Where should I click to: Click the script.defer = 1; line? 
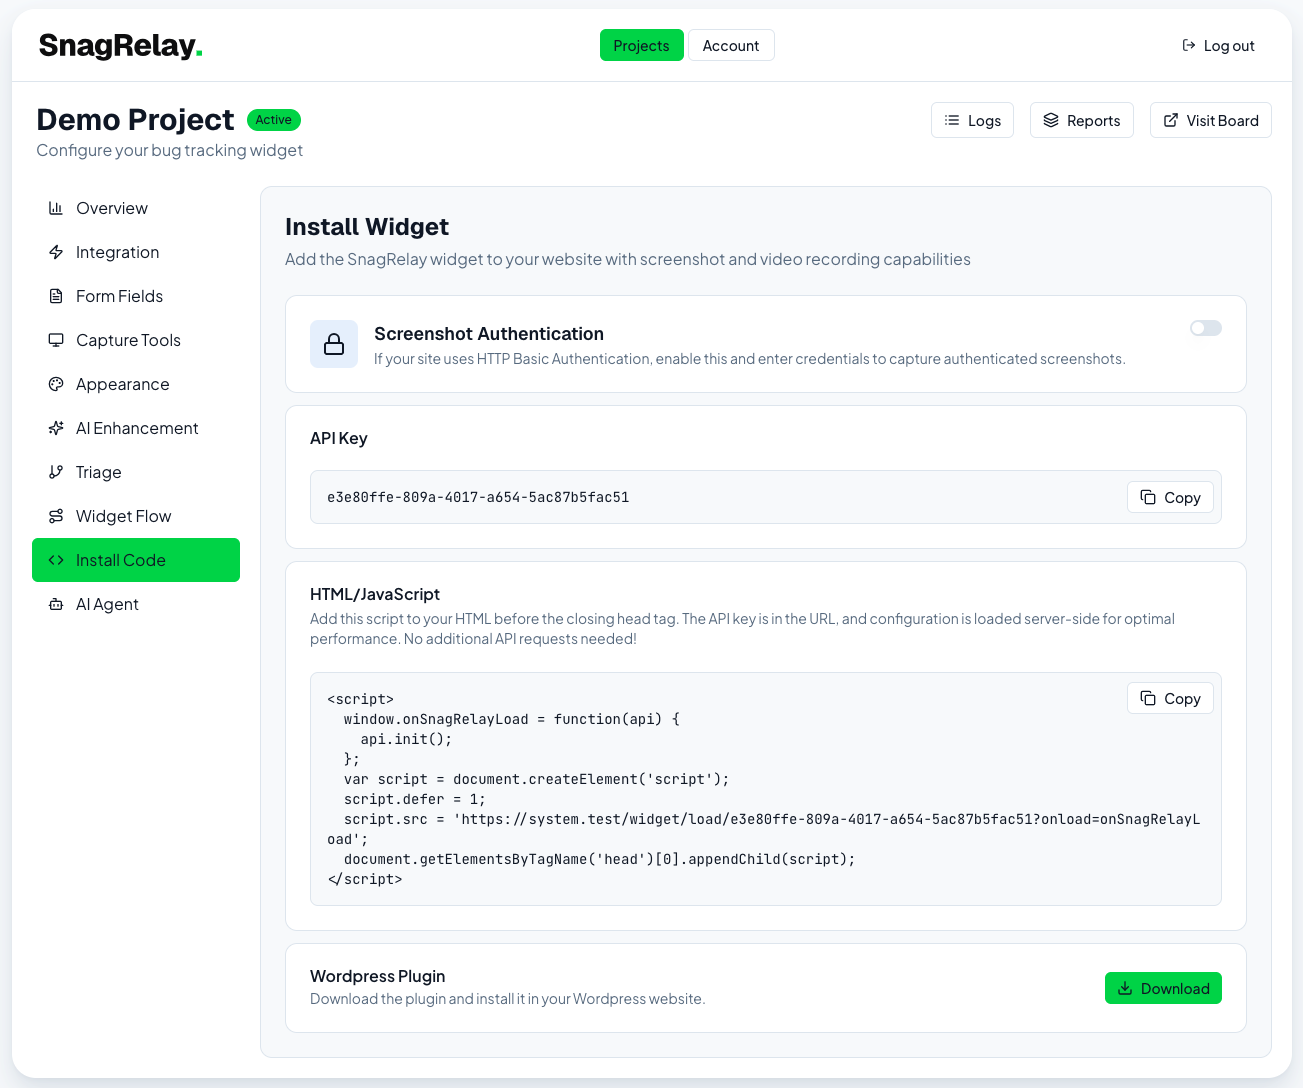[x=415, y=799]
